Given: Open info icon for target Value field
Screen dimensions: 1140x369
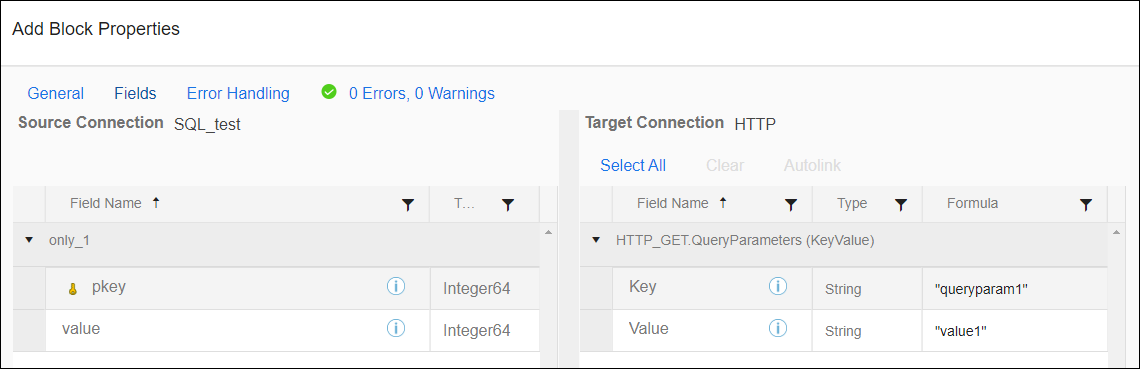Looking at the screenshot, I should point(778,329).
